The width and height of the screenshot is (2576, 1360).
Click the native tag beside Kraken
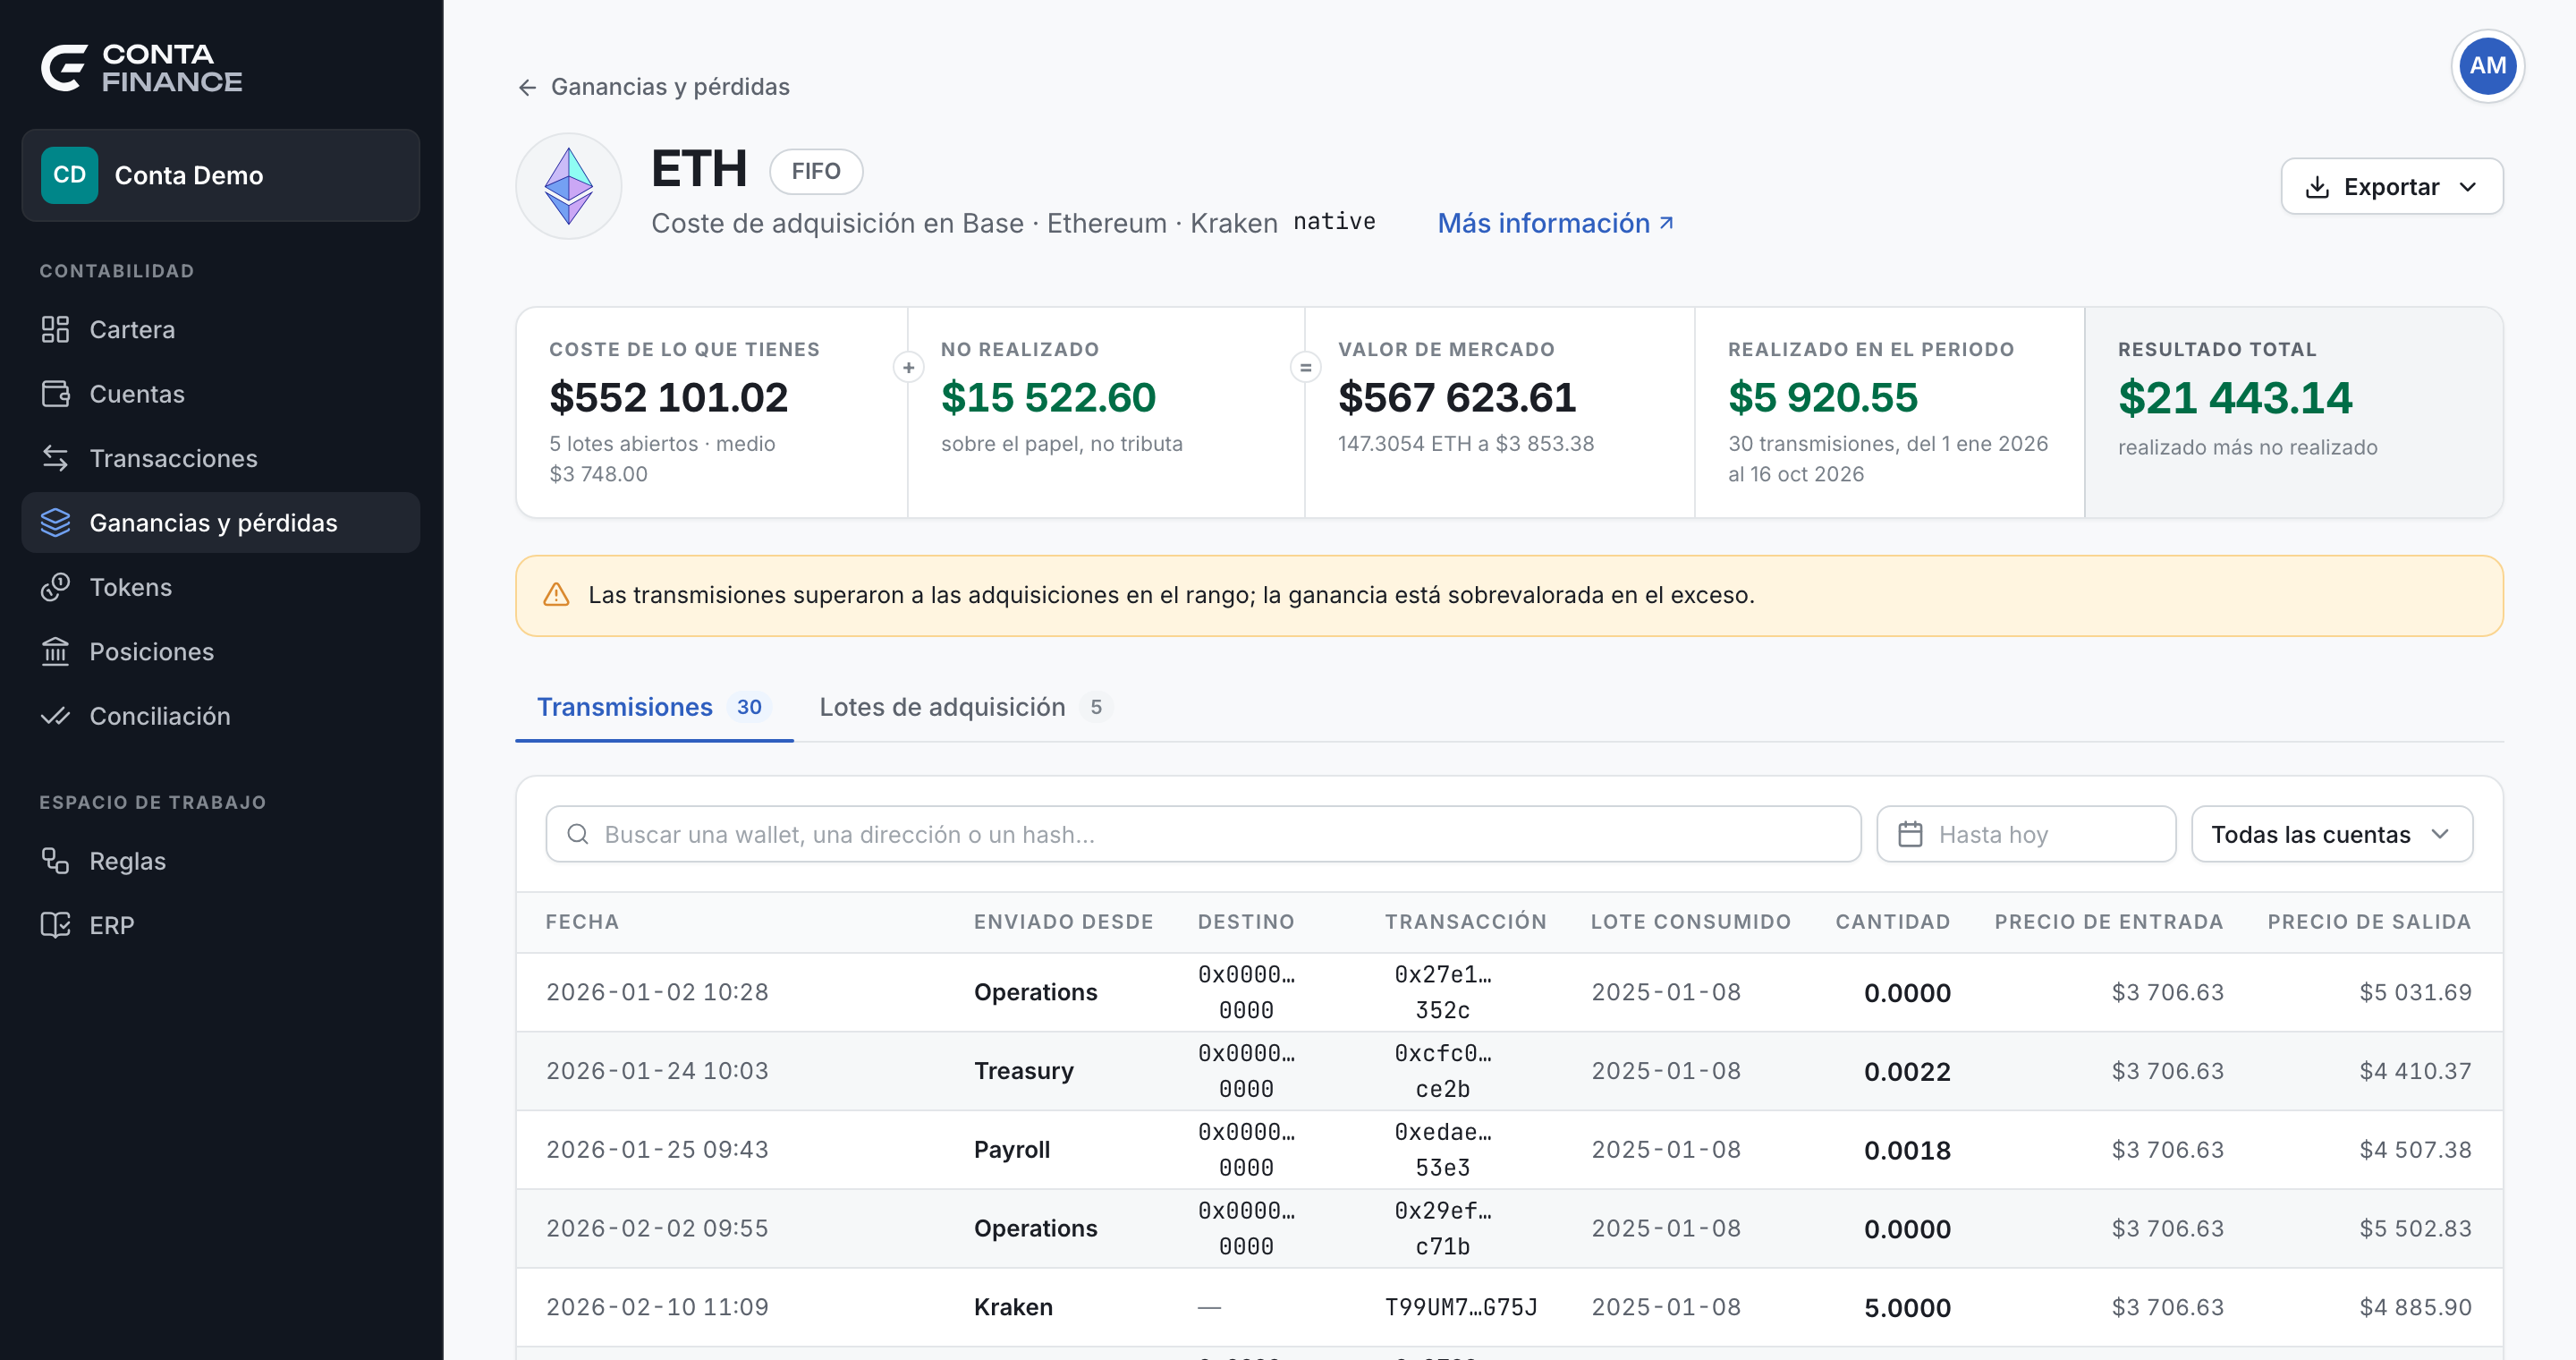tap(1334, 221)
